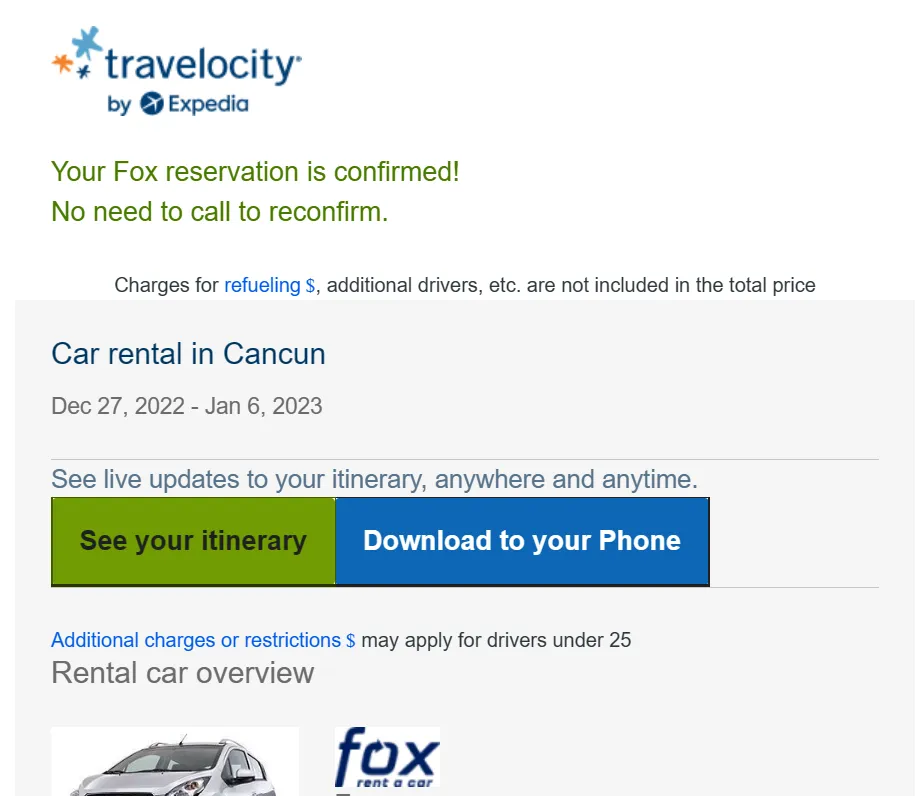The height and width of the screenshot is (796, 918).
Task: Click the See live updates itinerary text
Action: (375, 479)
